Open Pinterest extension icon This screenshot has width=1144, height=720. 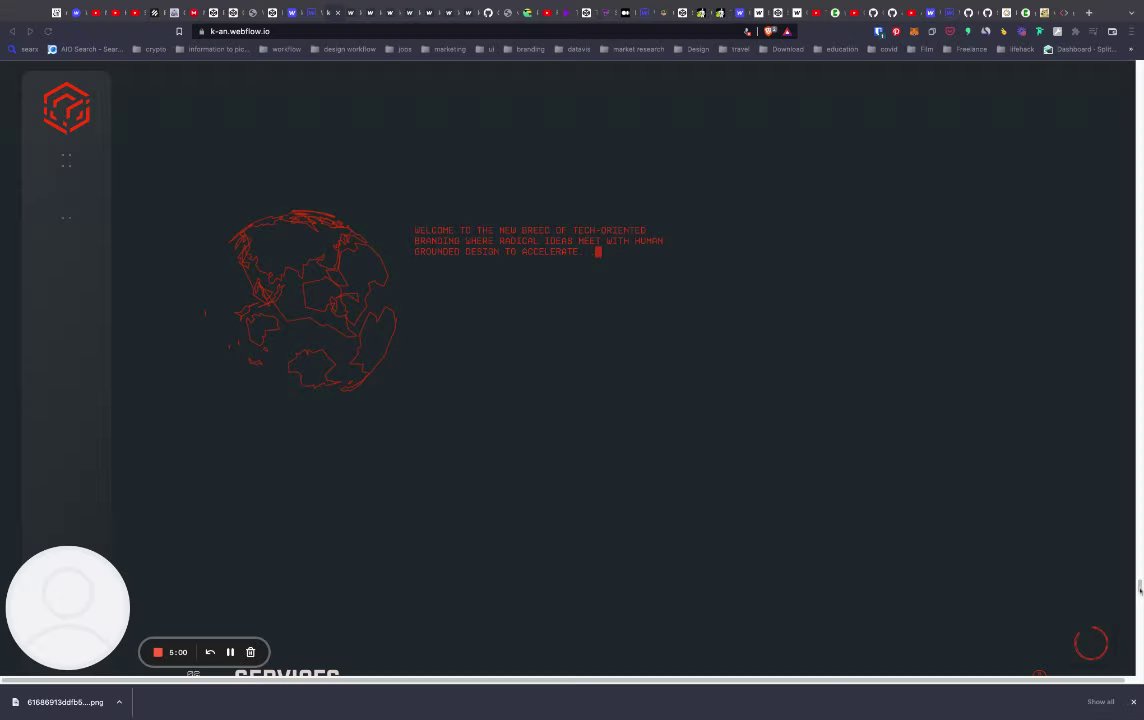[896, 31]
